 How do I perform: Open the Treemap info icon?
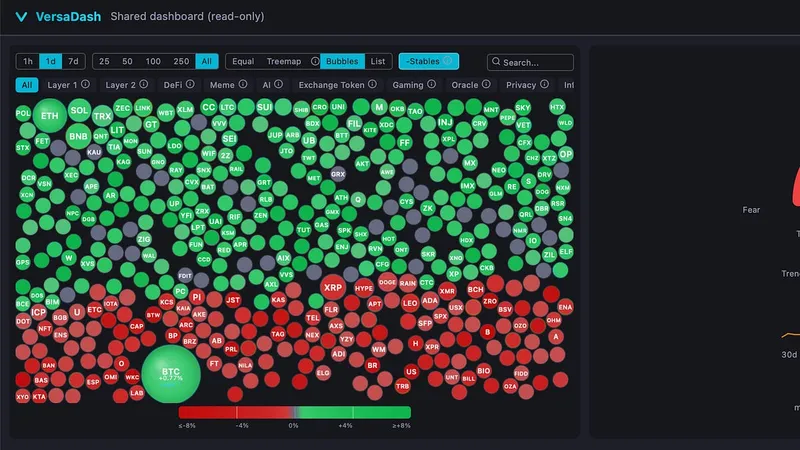[x=315, y=61]
